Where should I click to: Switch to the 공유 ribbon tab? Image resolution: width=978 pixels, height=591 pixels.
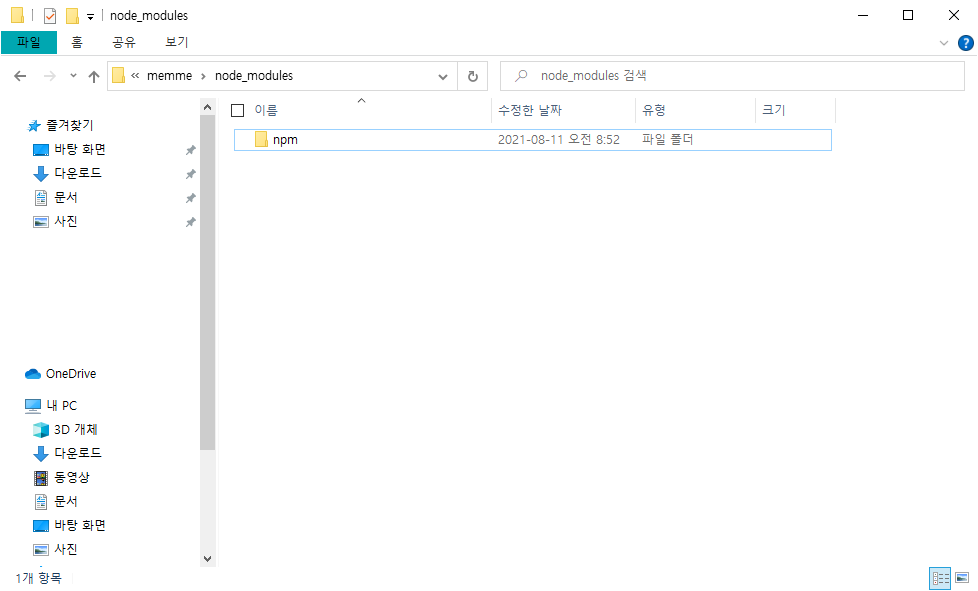[x=123, y=42]
